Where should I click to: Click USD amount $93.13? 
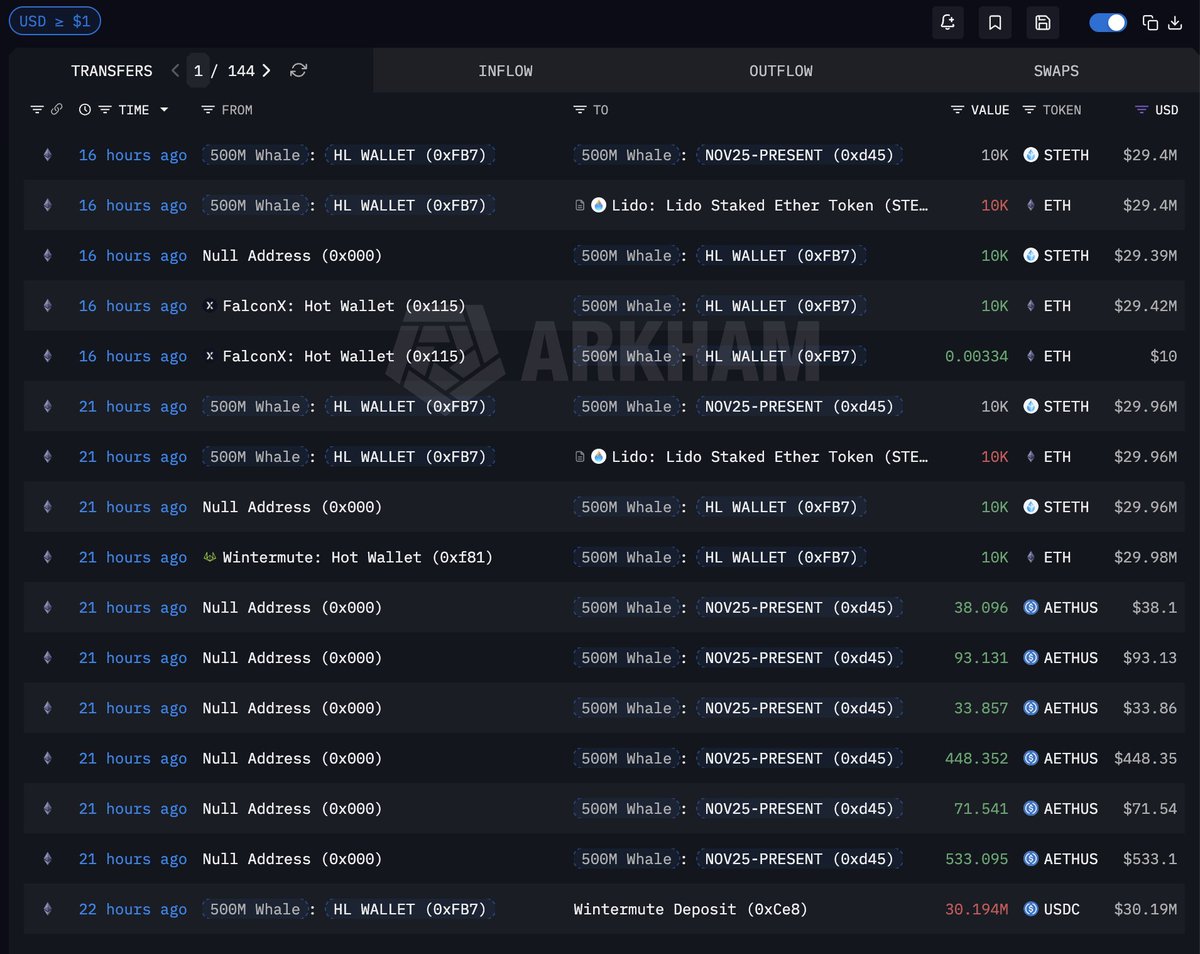[x=1150, y=658]
